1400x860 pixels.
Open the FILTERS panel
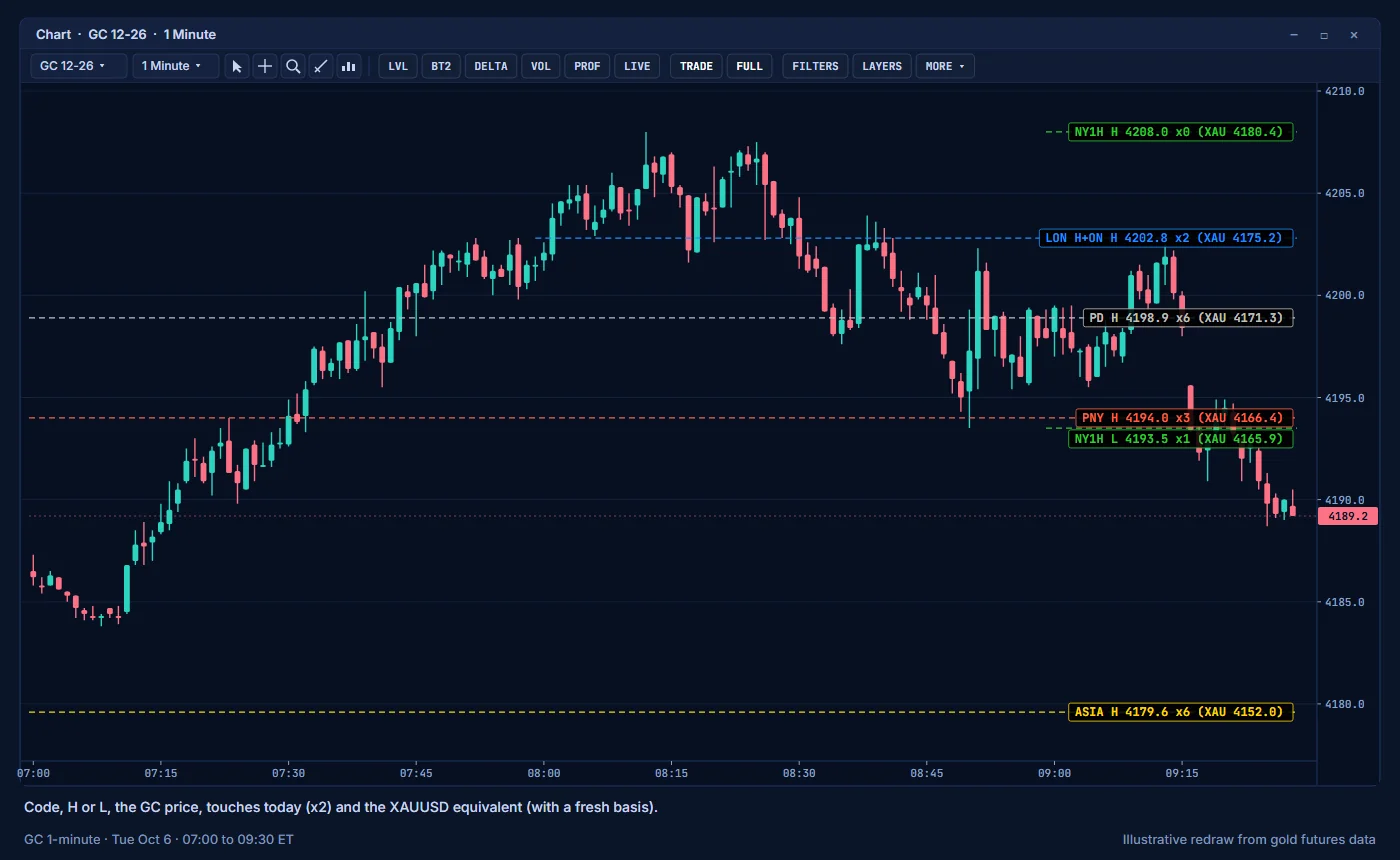point(815,66)
